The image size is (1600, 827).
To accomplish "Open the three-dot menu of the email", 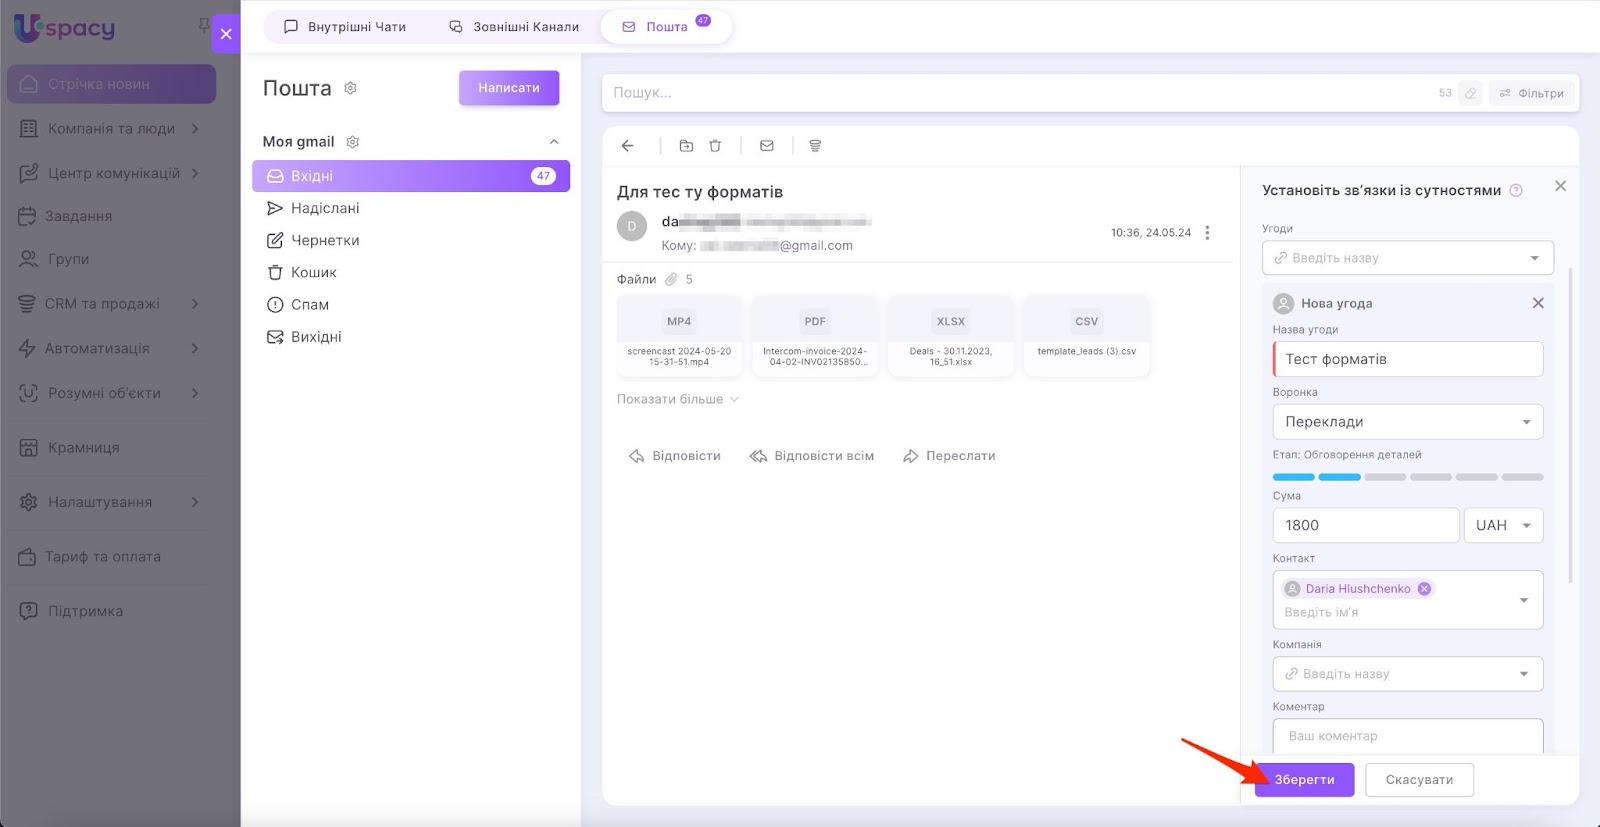I will [x=1208, y=233].
